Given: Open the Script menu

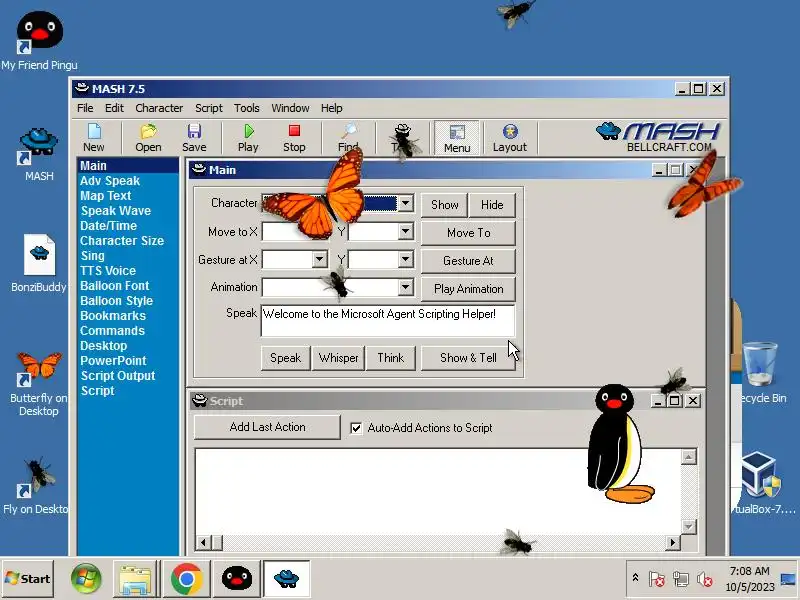Looking at the screenshot, I should coord(209,108).
